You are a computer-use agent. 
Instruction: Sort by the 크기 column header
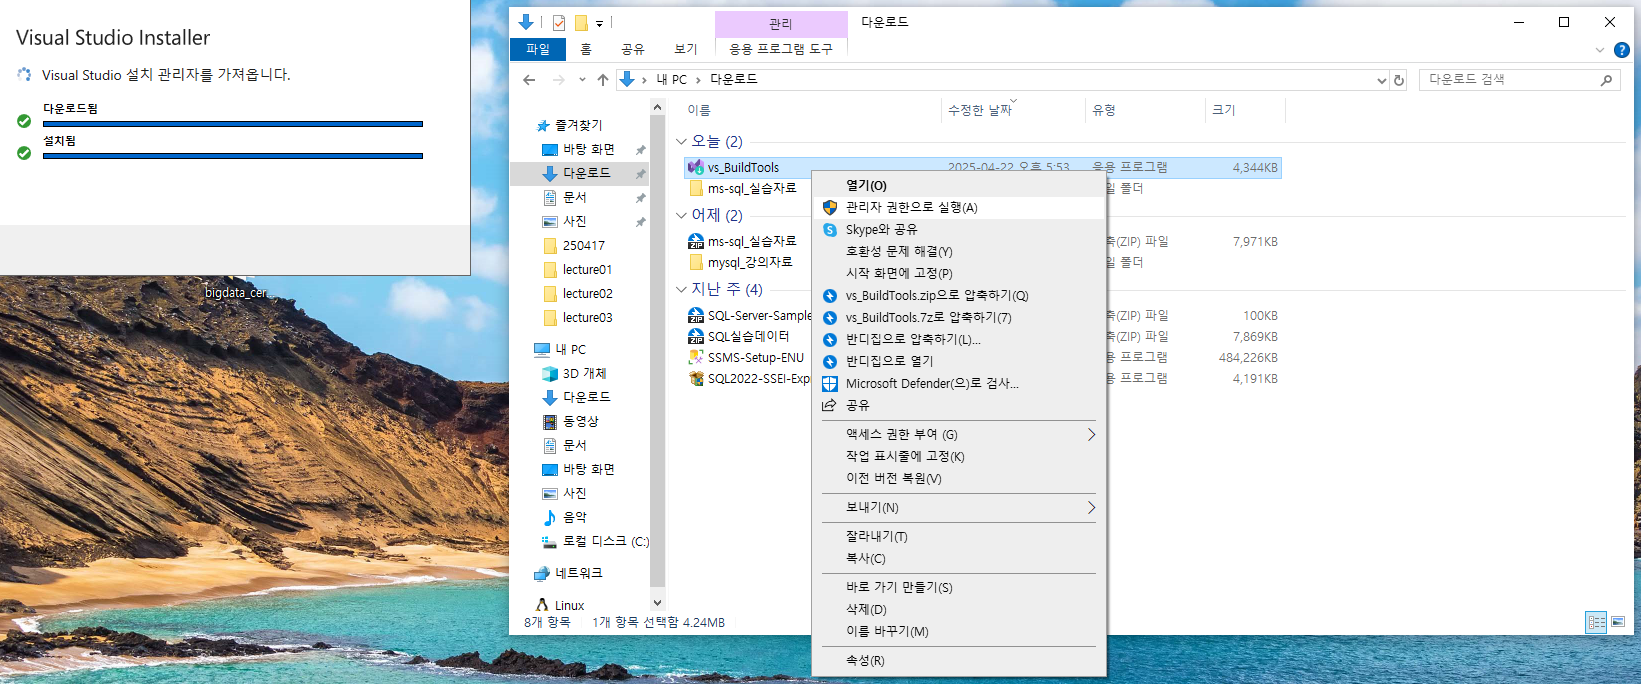[1245, 110]
